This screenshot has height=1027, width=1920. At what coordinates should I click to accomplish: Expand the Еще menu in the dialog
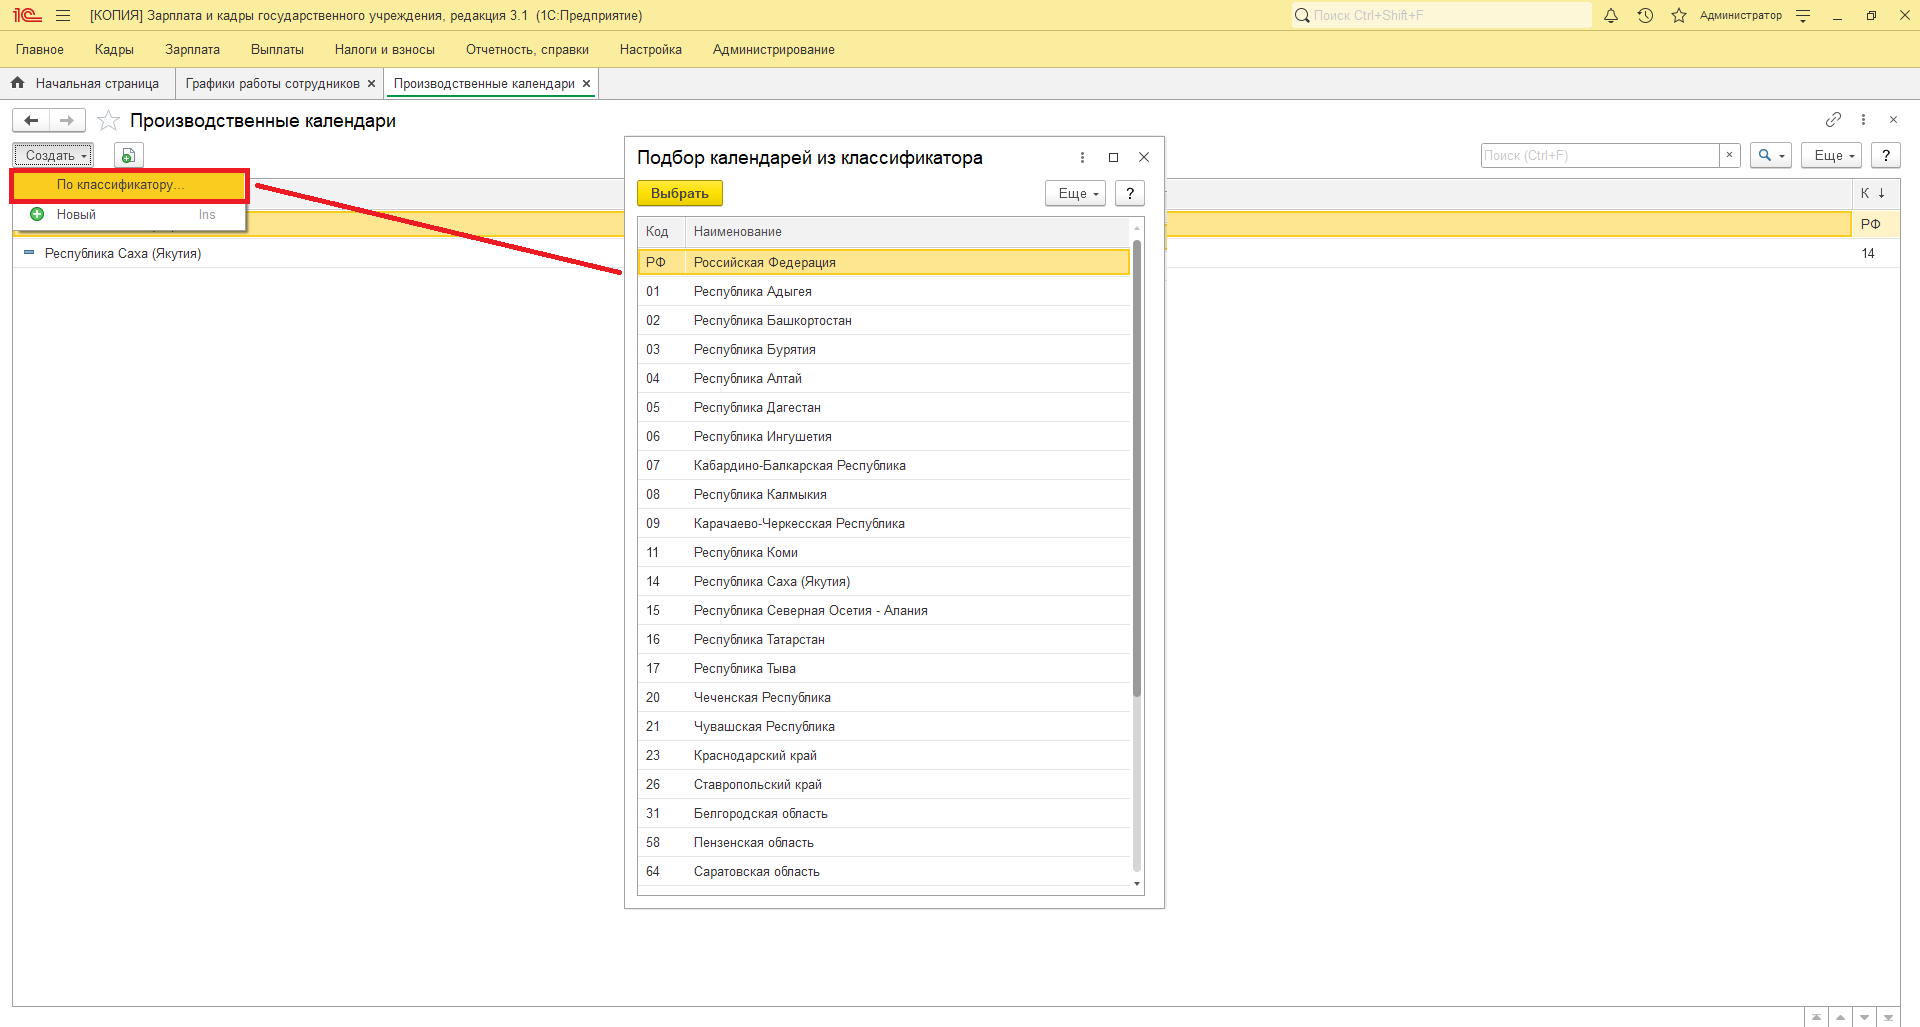pyautogui.click(x=1076, y=193)
